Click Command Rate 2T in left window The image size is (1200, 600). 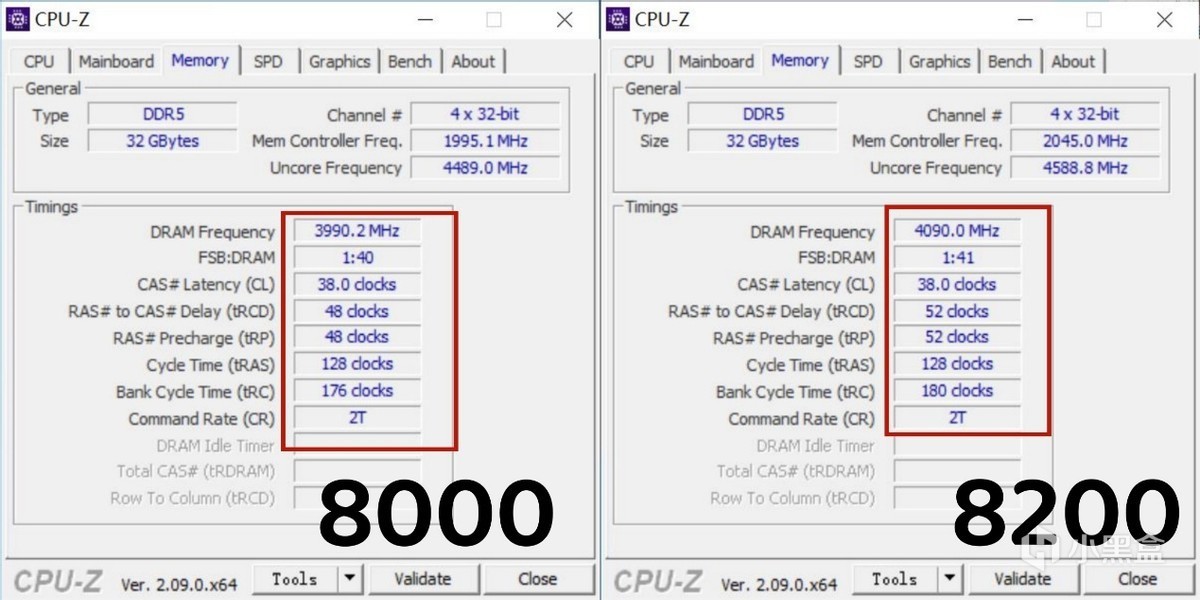click(x=357, y=418)
